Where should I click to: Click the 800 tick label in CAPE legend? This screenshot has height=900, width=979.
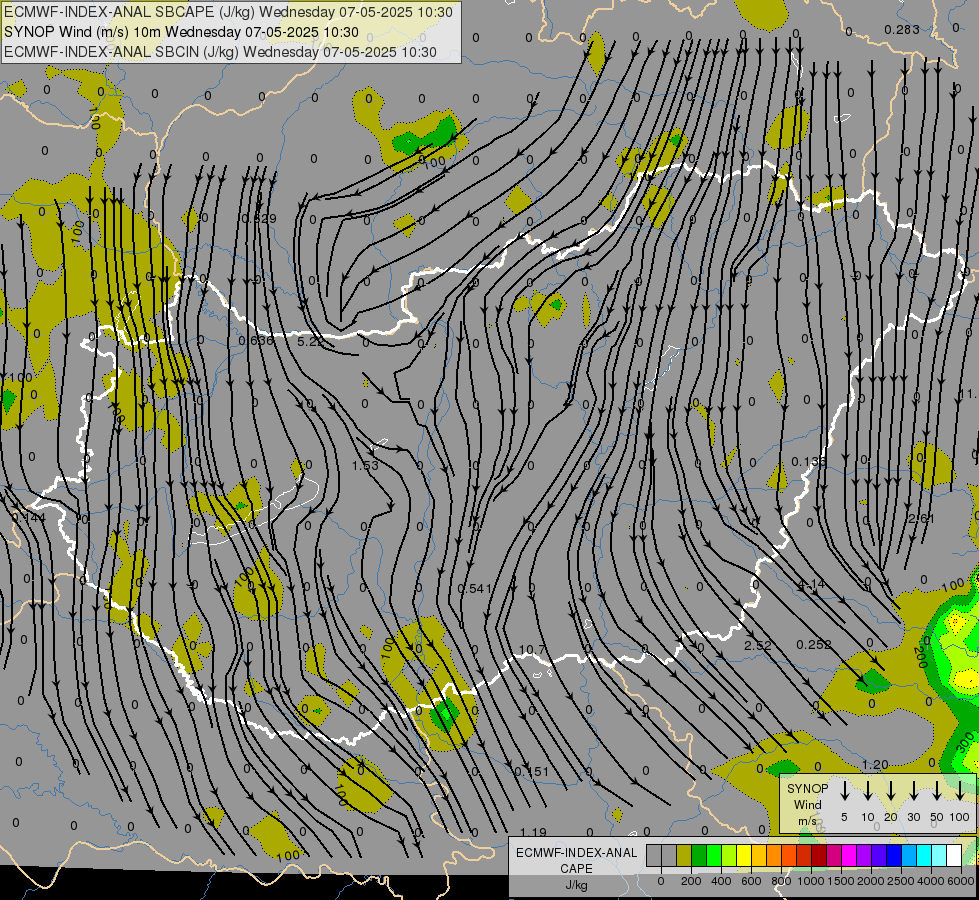(781, 881)
